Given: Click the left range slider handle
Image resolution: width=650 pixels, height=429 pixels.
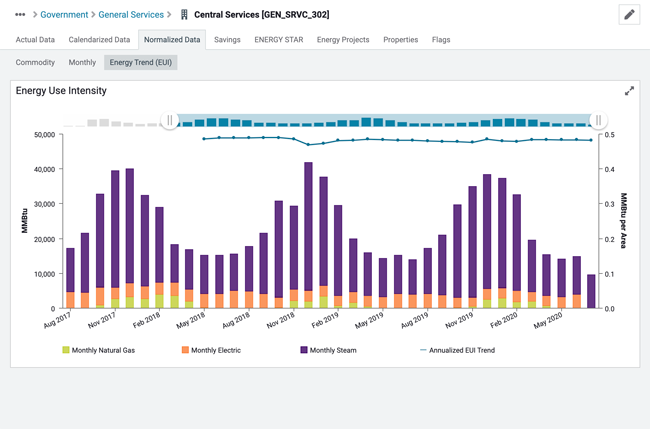Looking at the screenshot, I should click(x=169, y=121).
